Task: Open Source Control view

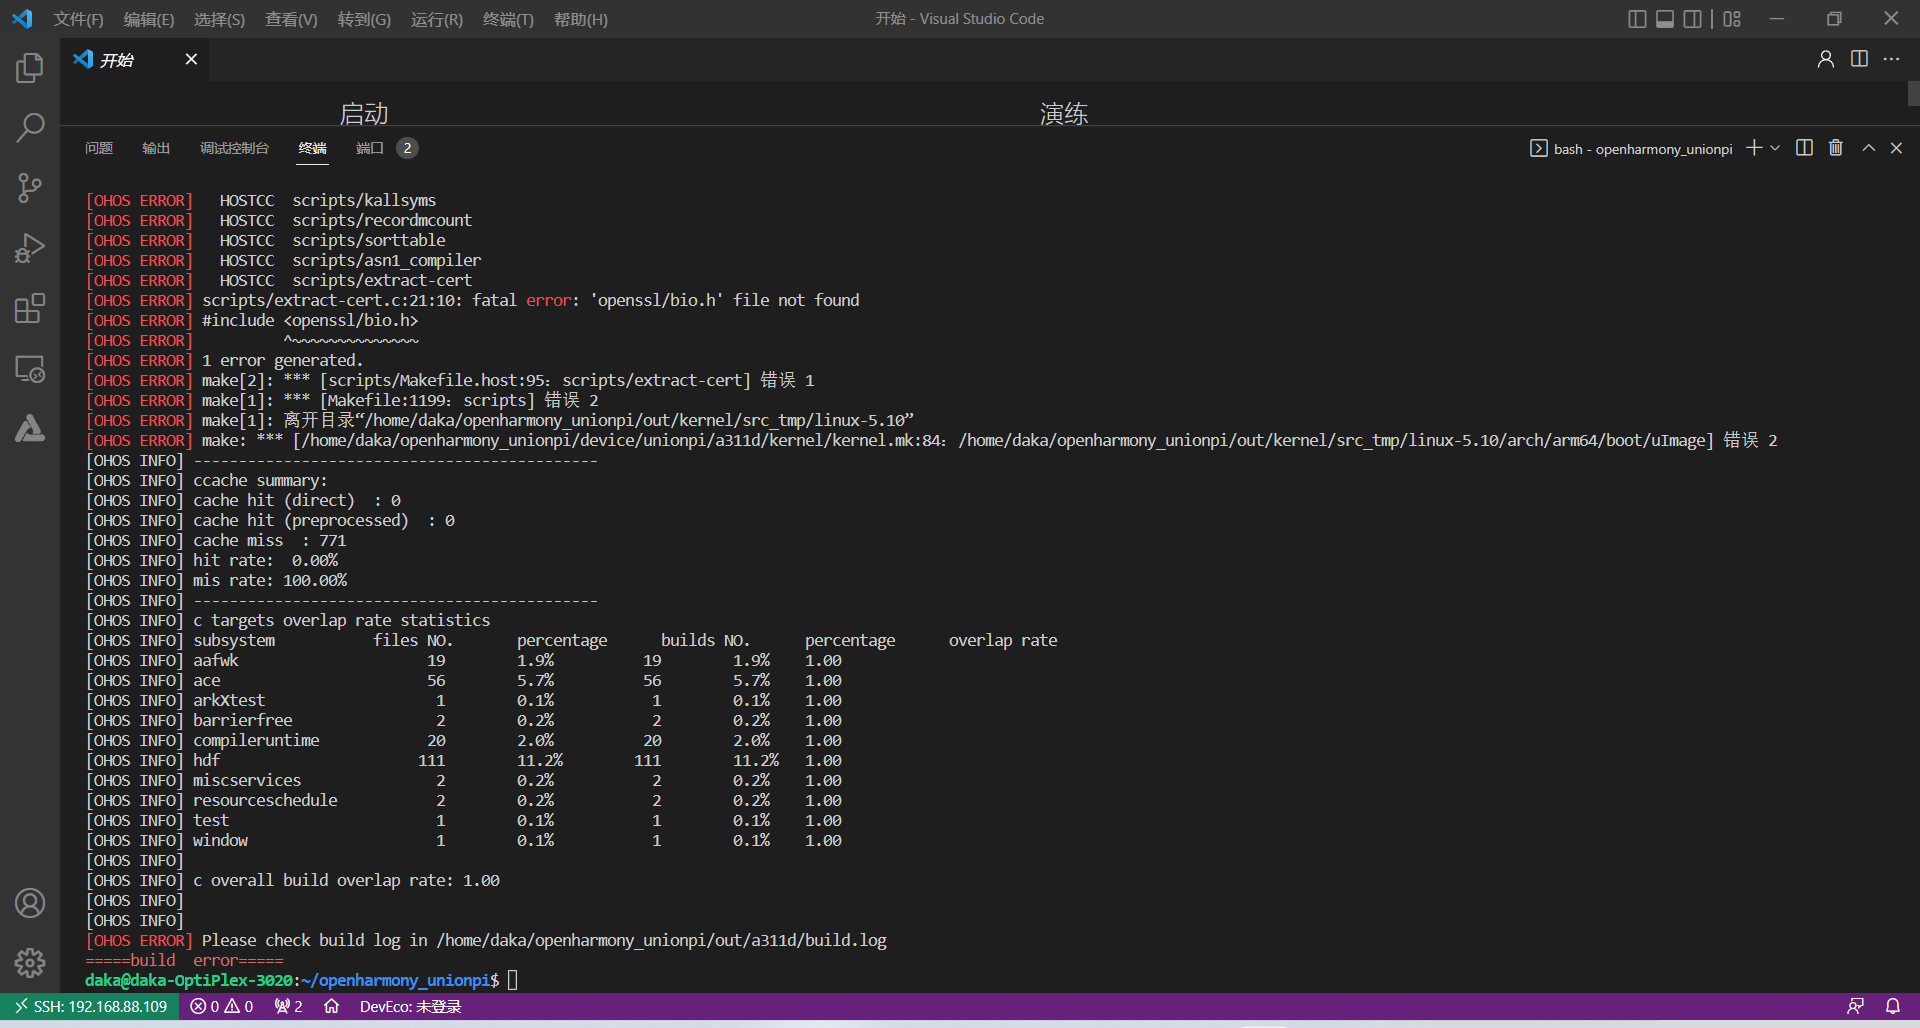Action: click(30, 188)
